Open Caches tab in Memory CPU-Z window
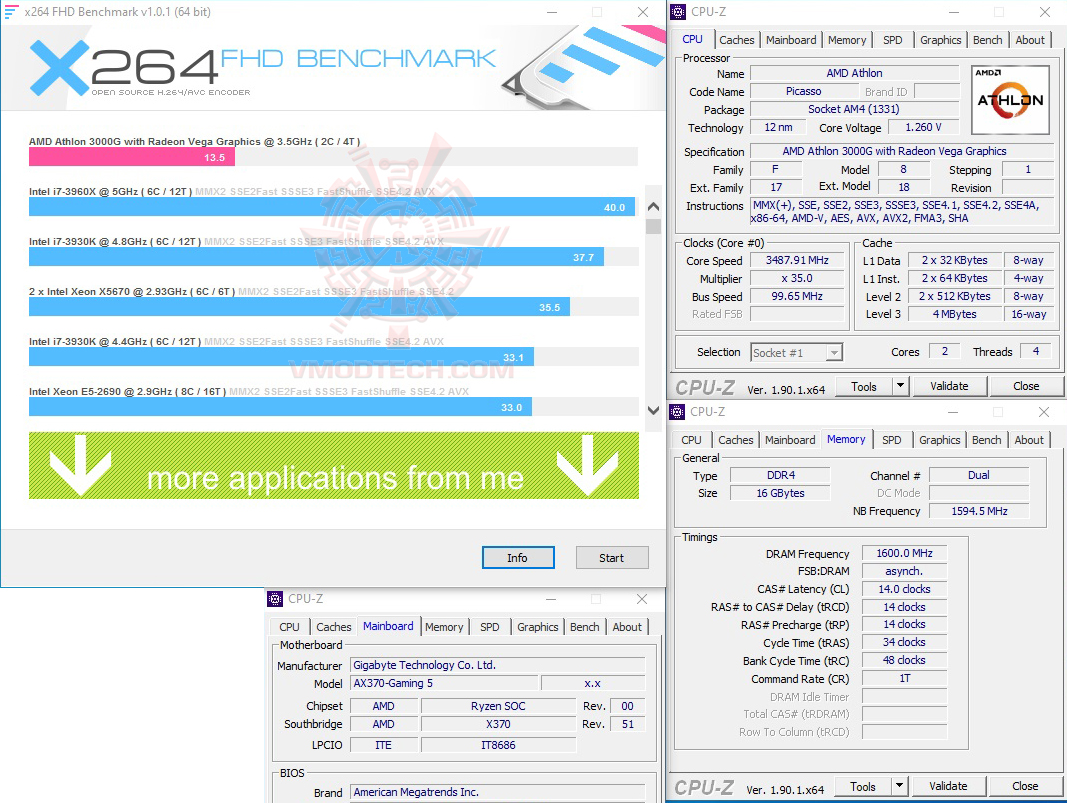The width and height of the screenshot is (1067, 803). click(x=736, y=440)
